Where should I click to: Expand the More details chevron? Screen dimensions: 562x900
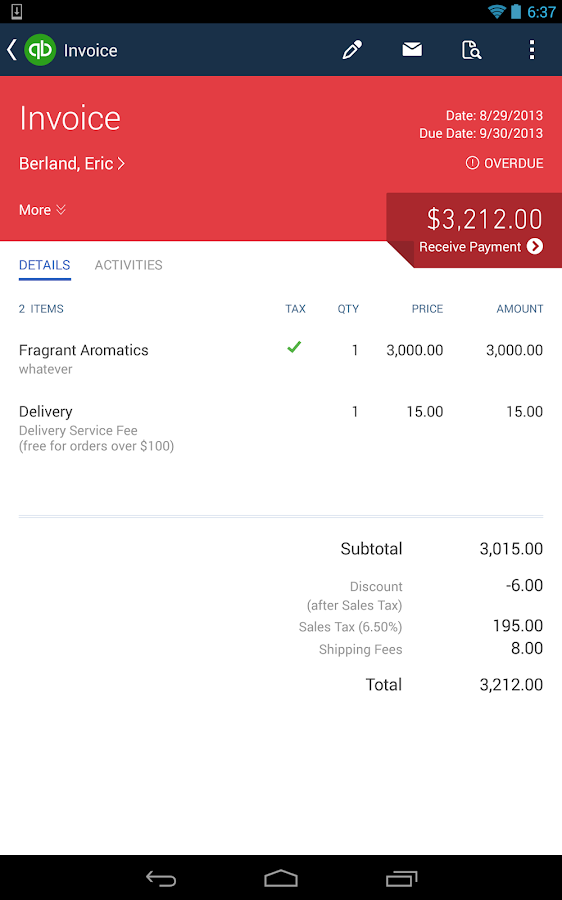[x=42, y=210]
